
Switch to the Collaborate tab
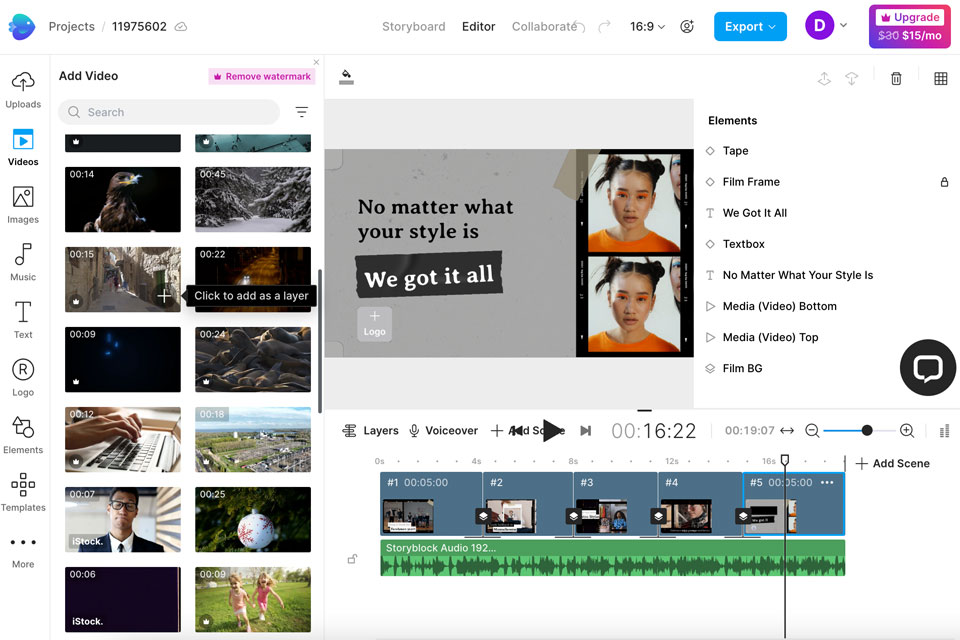(x=544, y=26)
